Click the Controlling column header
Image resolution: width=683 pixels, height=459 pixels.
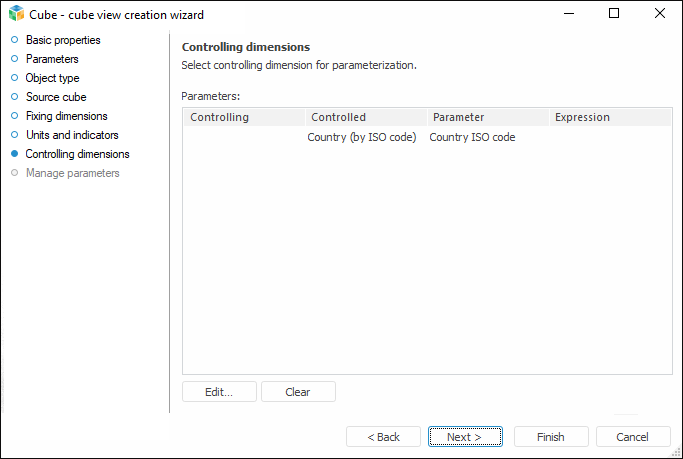[243, 117]
